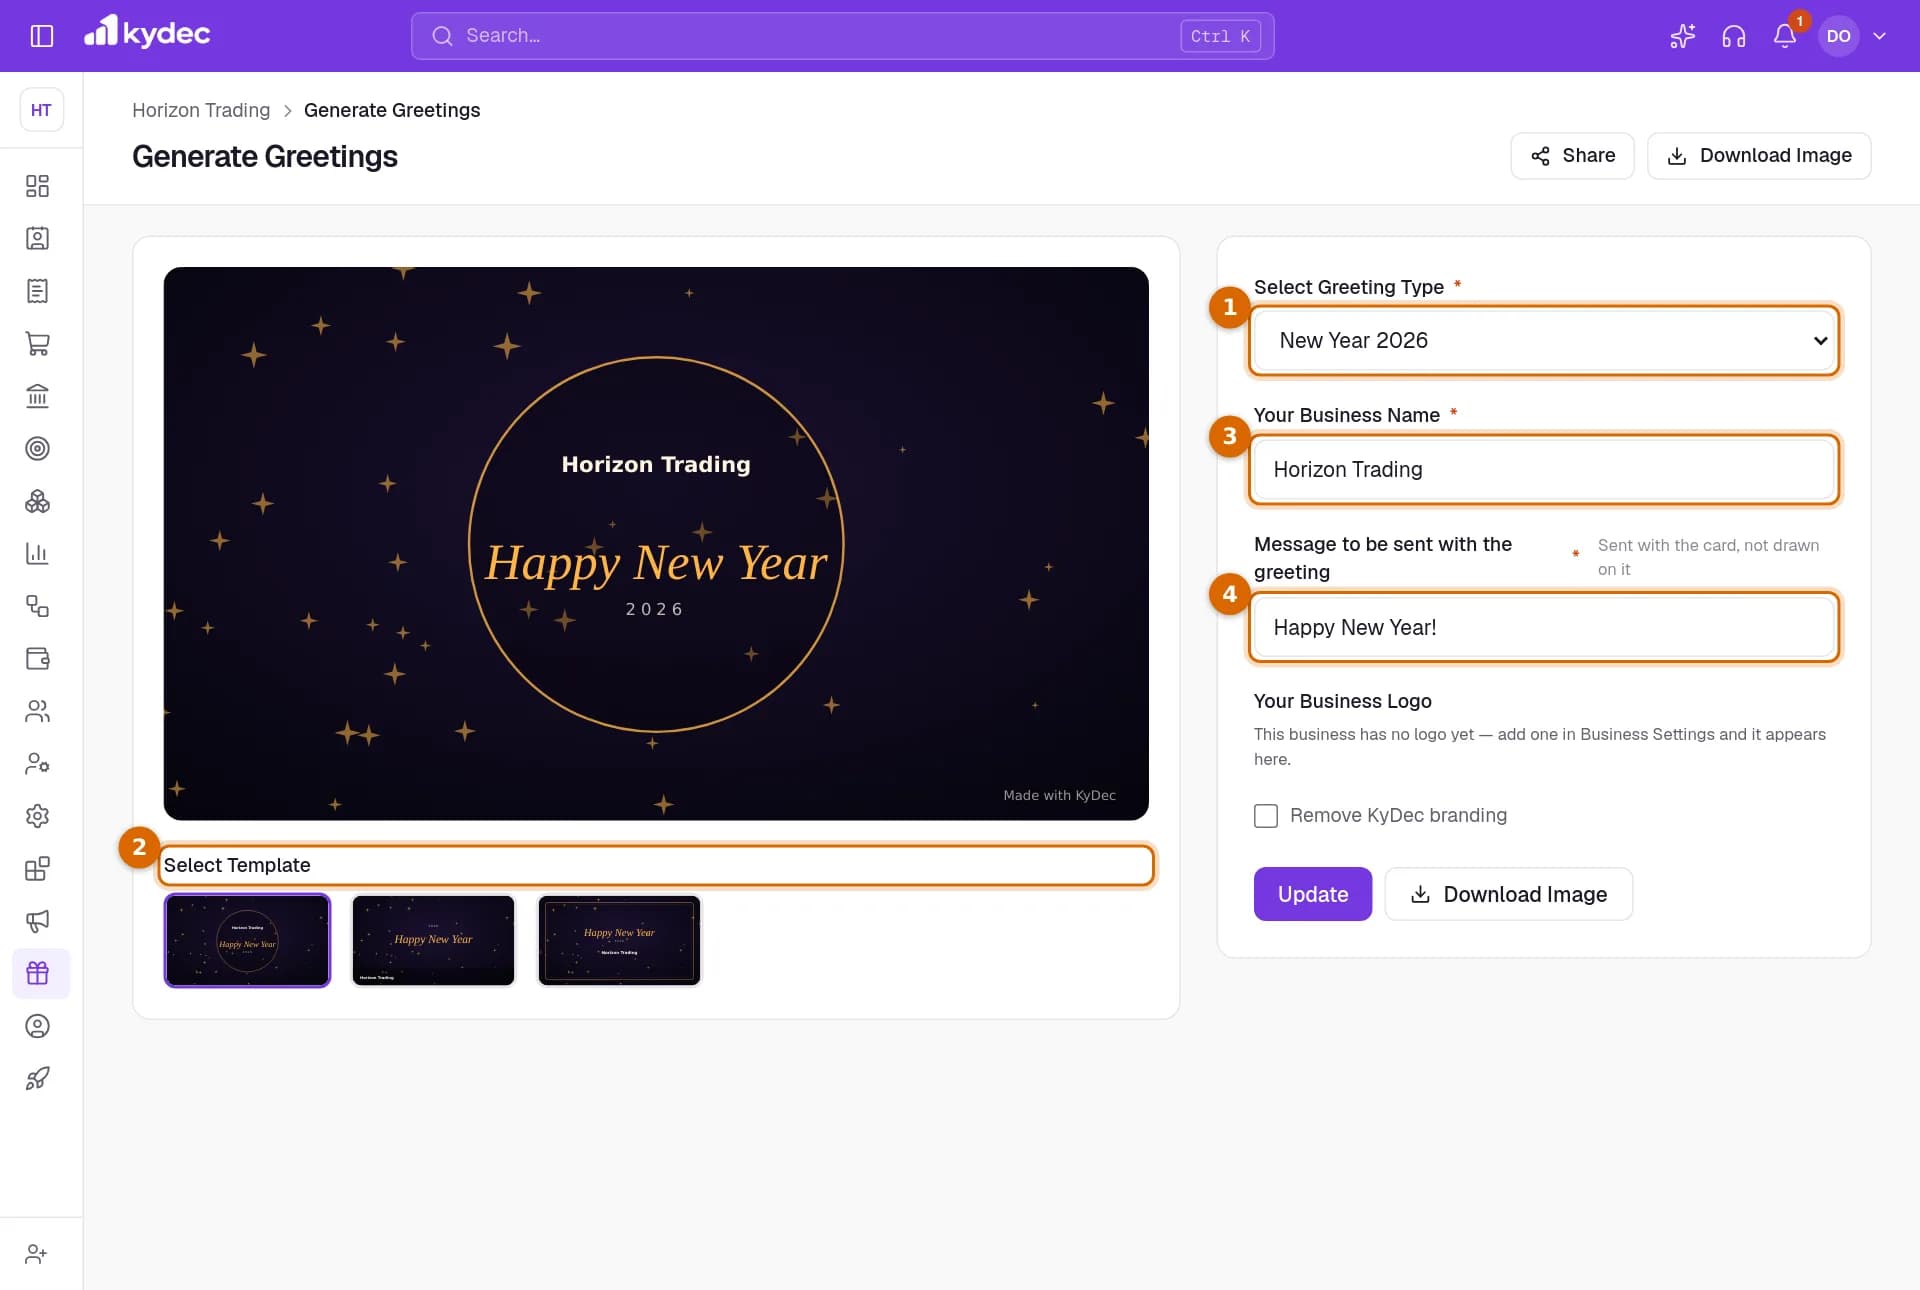This screenshot has width=1920, height=1290.
Task: Open the bank building sidebar icon
Action: coord(37,396)
